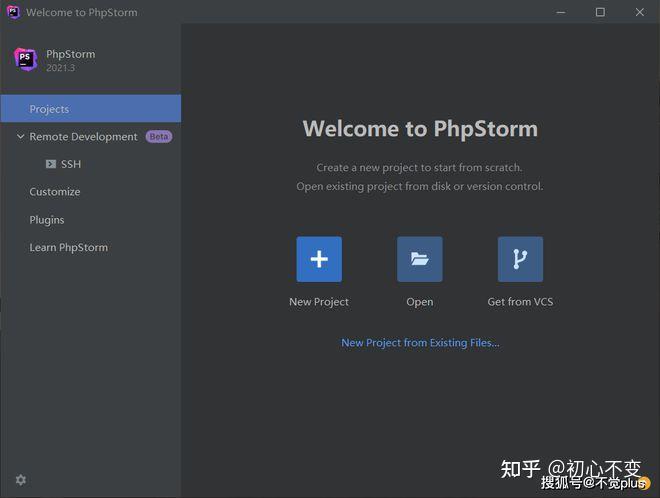Choose the SSH label under Remote Development
This screenshot has height=498, width=660.
71,164
